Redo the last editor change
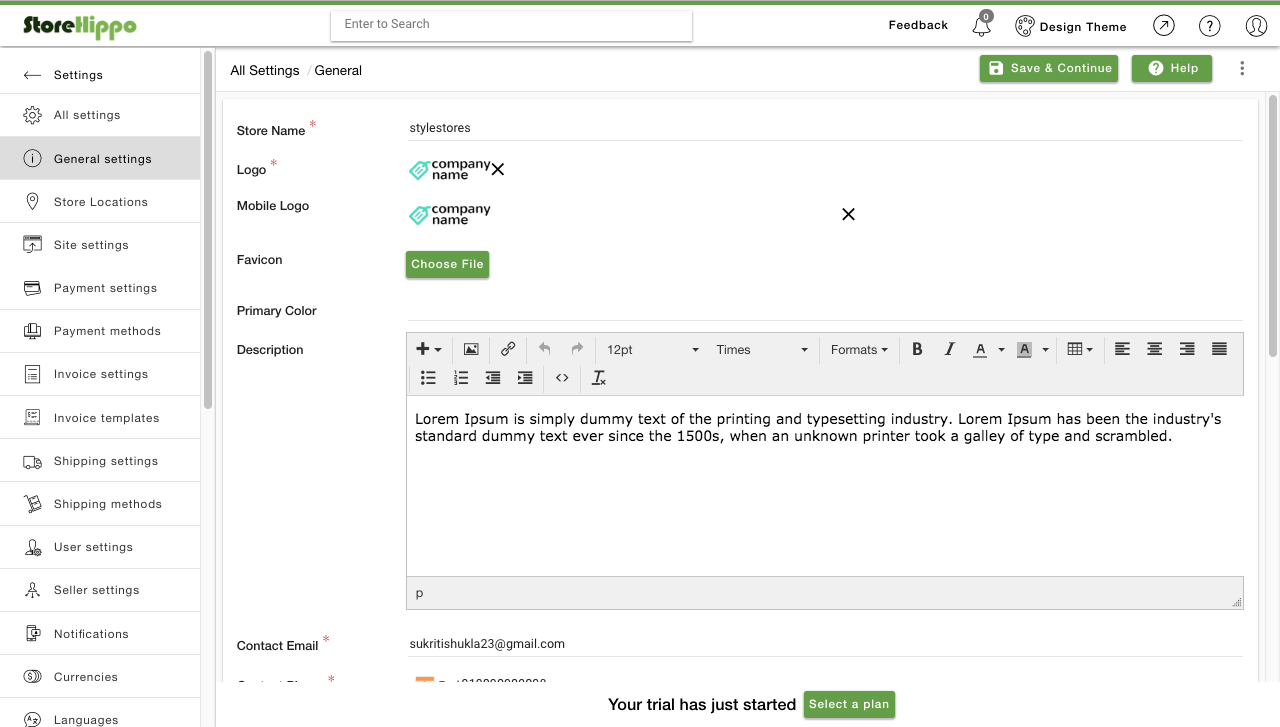The image size is (1280, 727). tap(577, 349)
